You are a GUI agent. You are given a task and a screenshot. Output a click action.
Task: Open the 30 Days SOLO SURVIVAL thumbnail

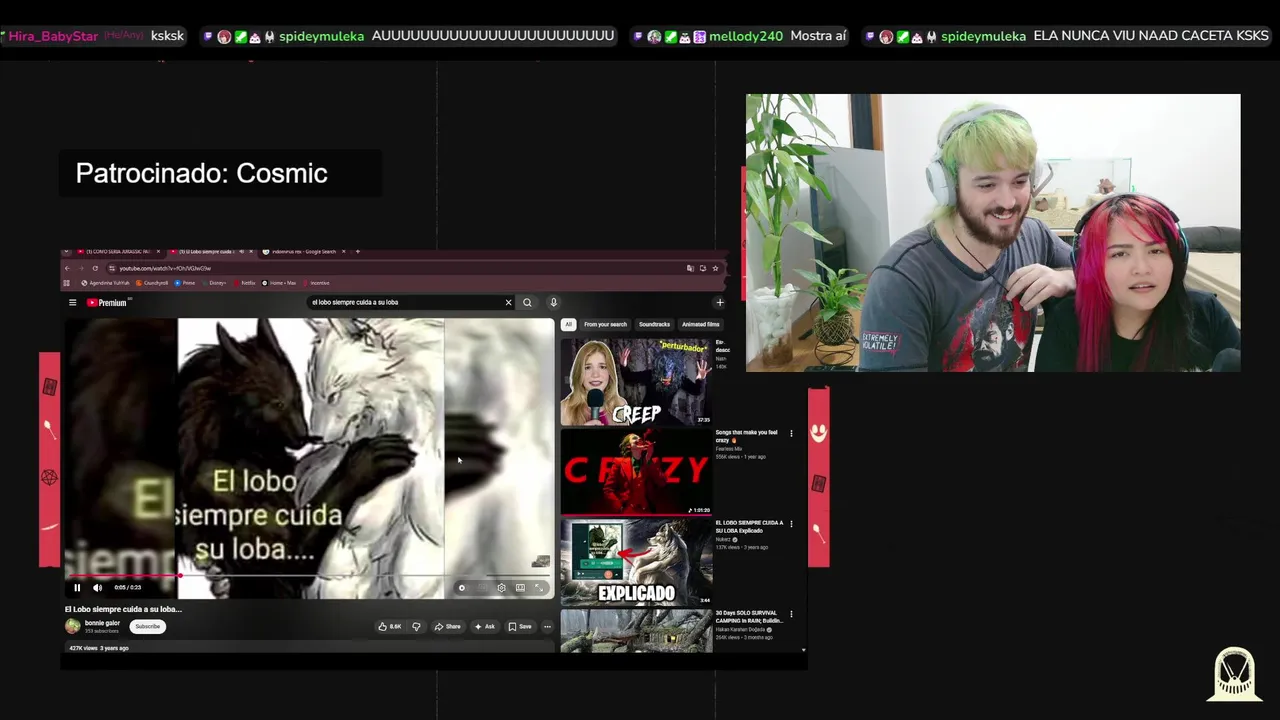tap(636, 631)
